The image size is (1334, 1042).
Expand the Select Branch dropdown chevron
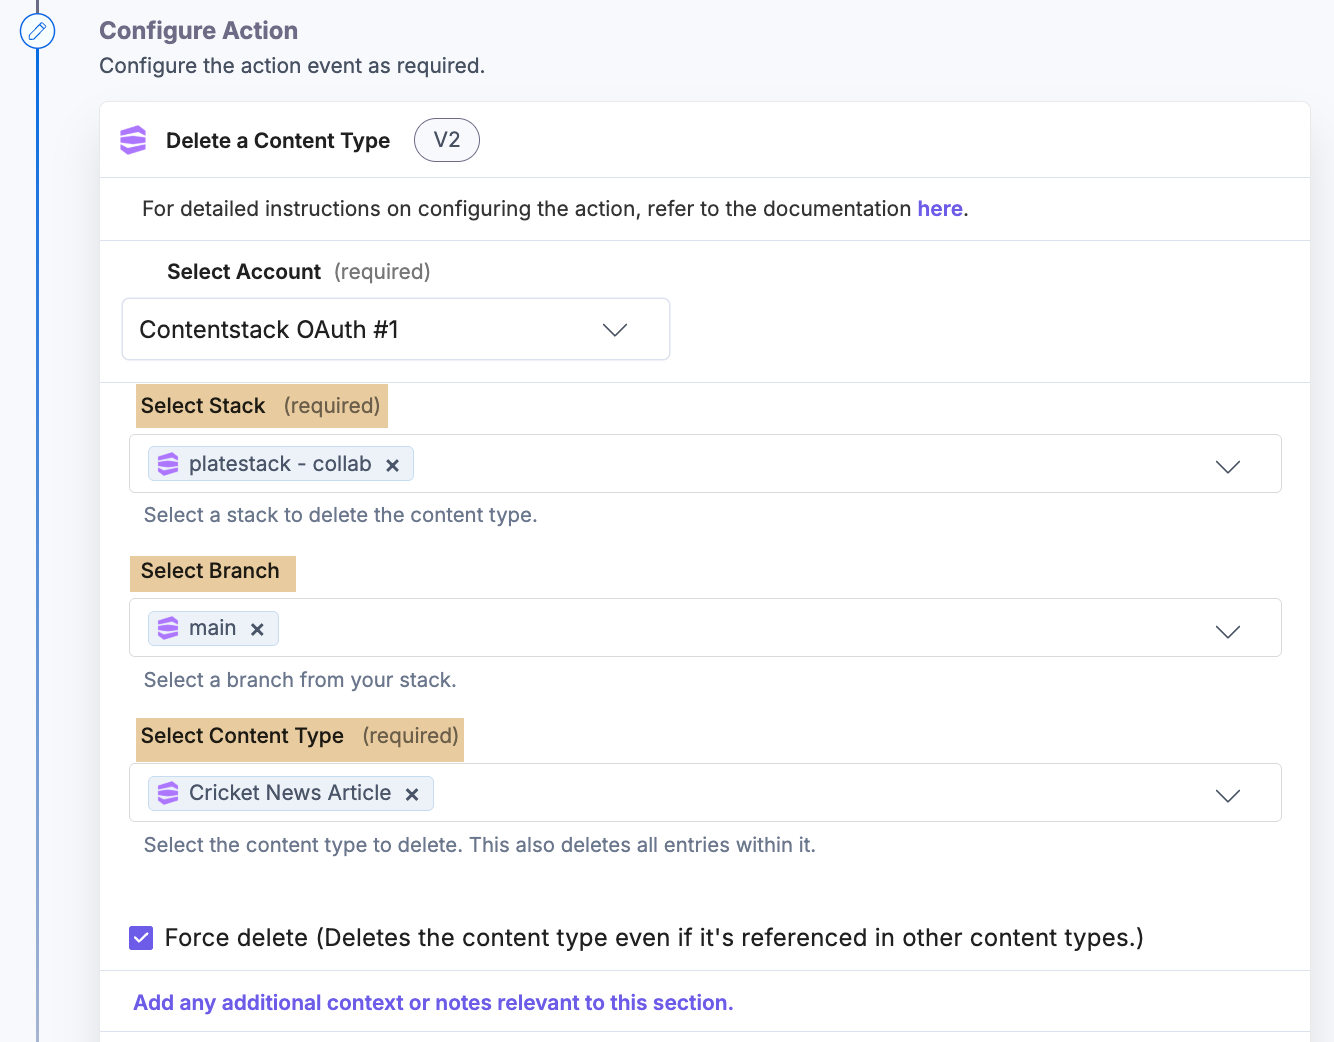1228,631
